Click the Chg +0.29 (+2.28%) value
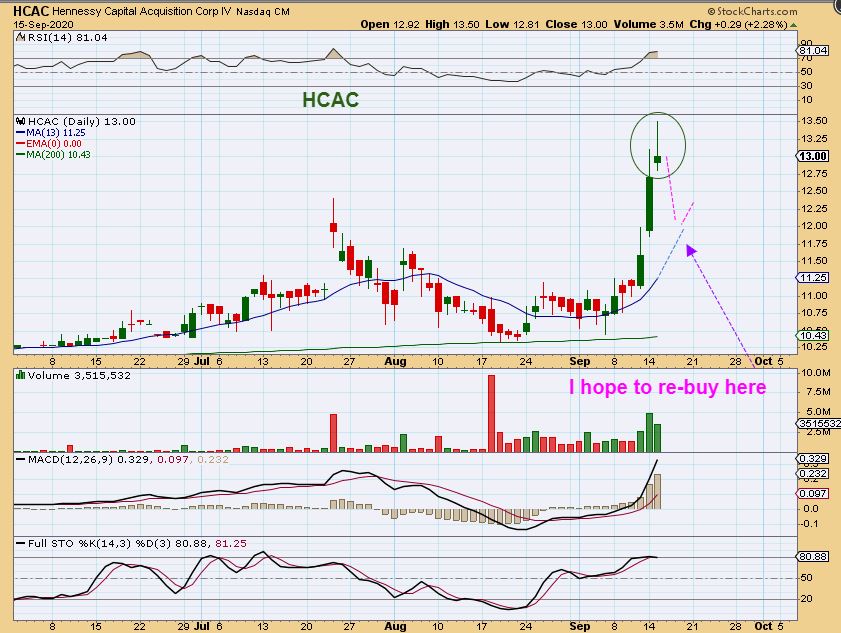 (x=739, y=24)
